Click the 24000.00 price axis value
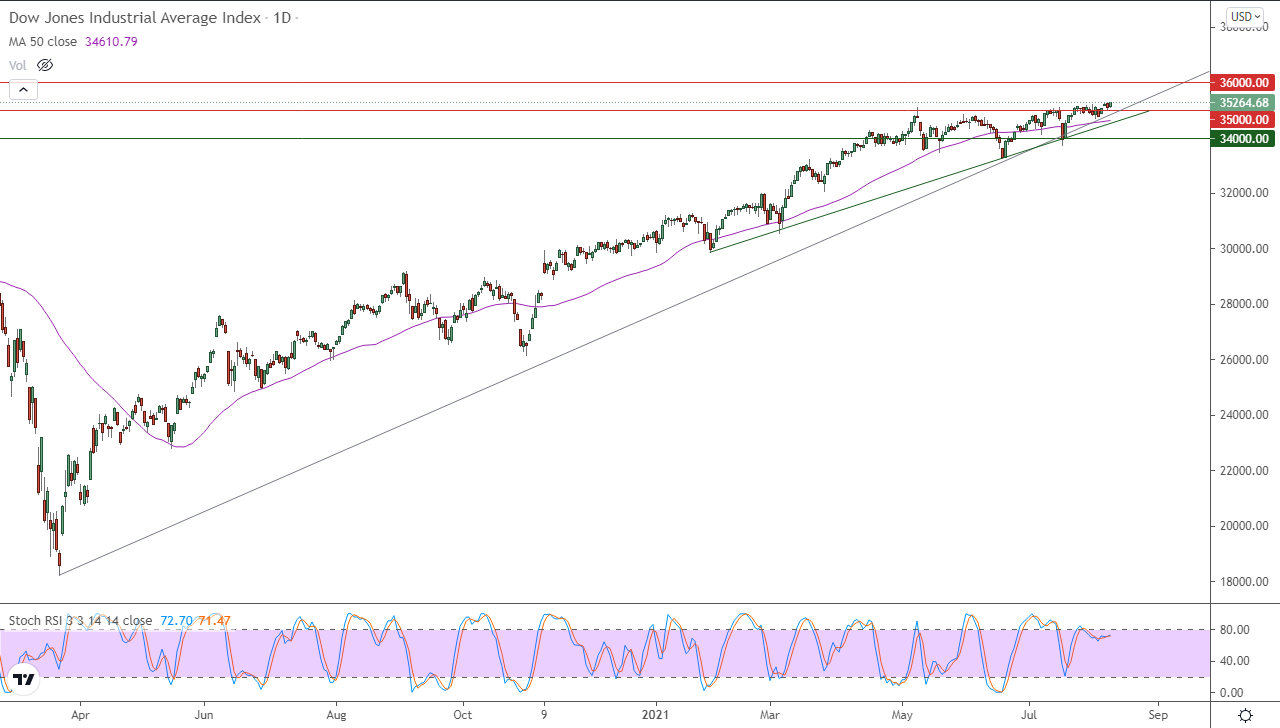The width and height of the screenshot is (1280, 728). coord(1244,415)
